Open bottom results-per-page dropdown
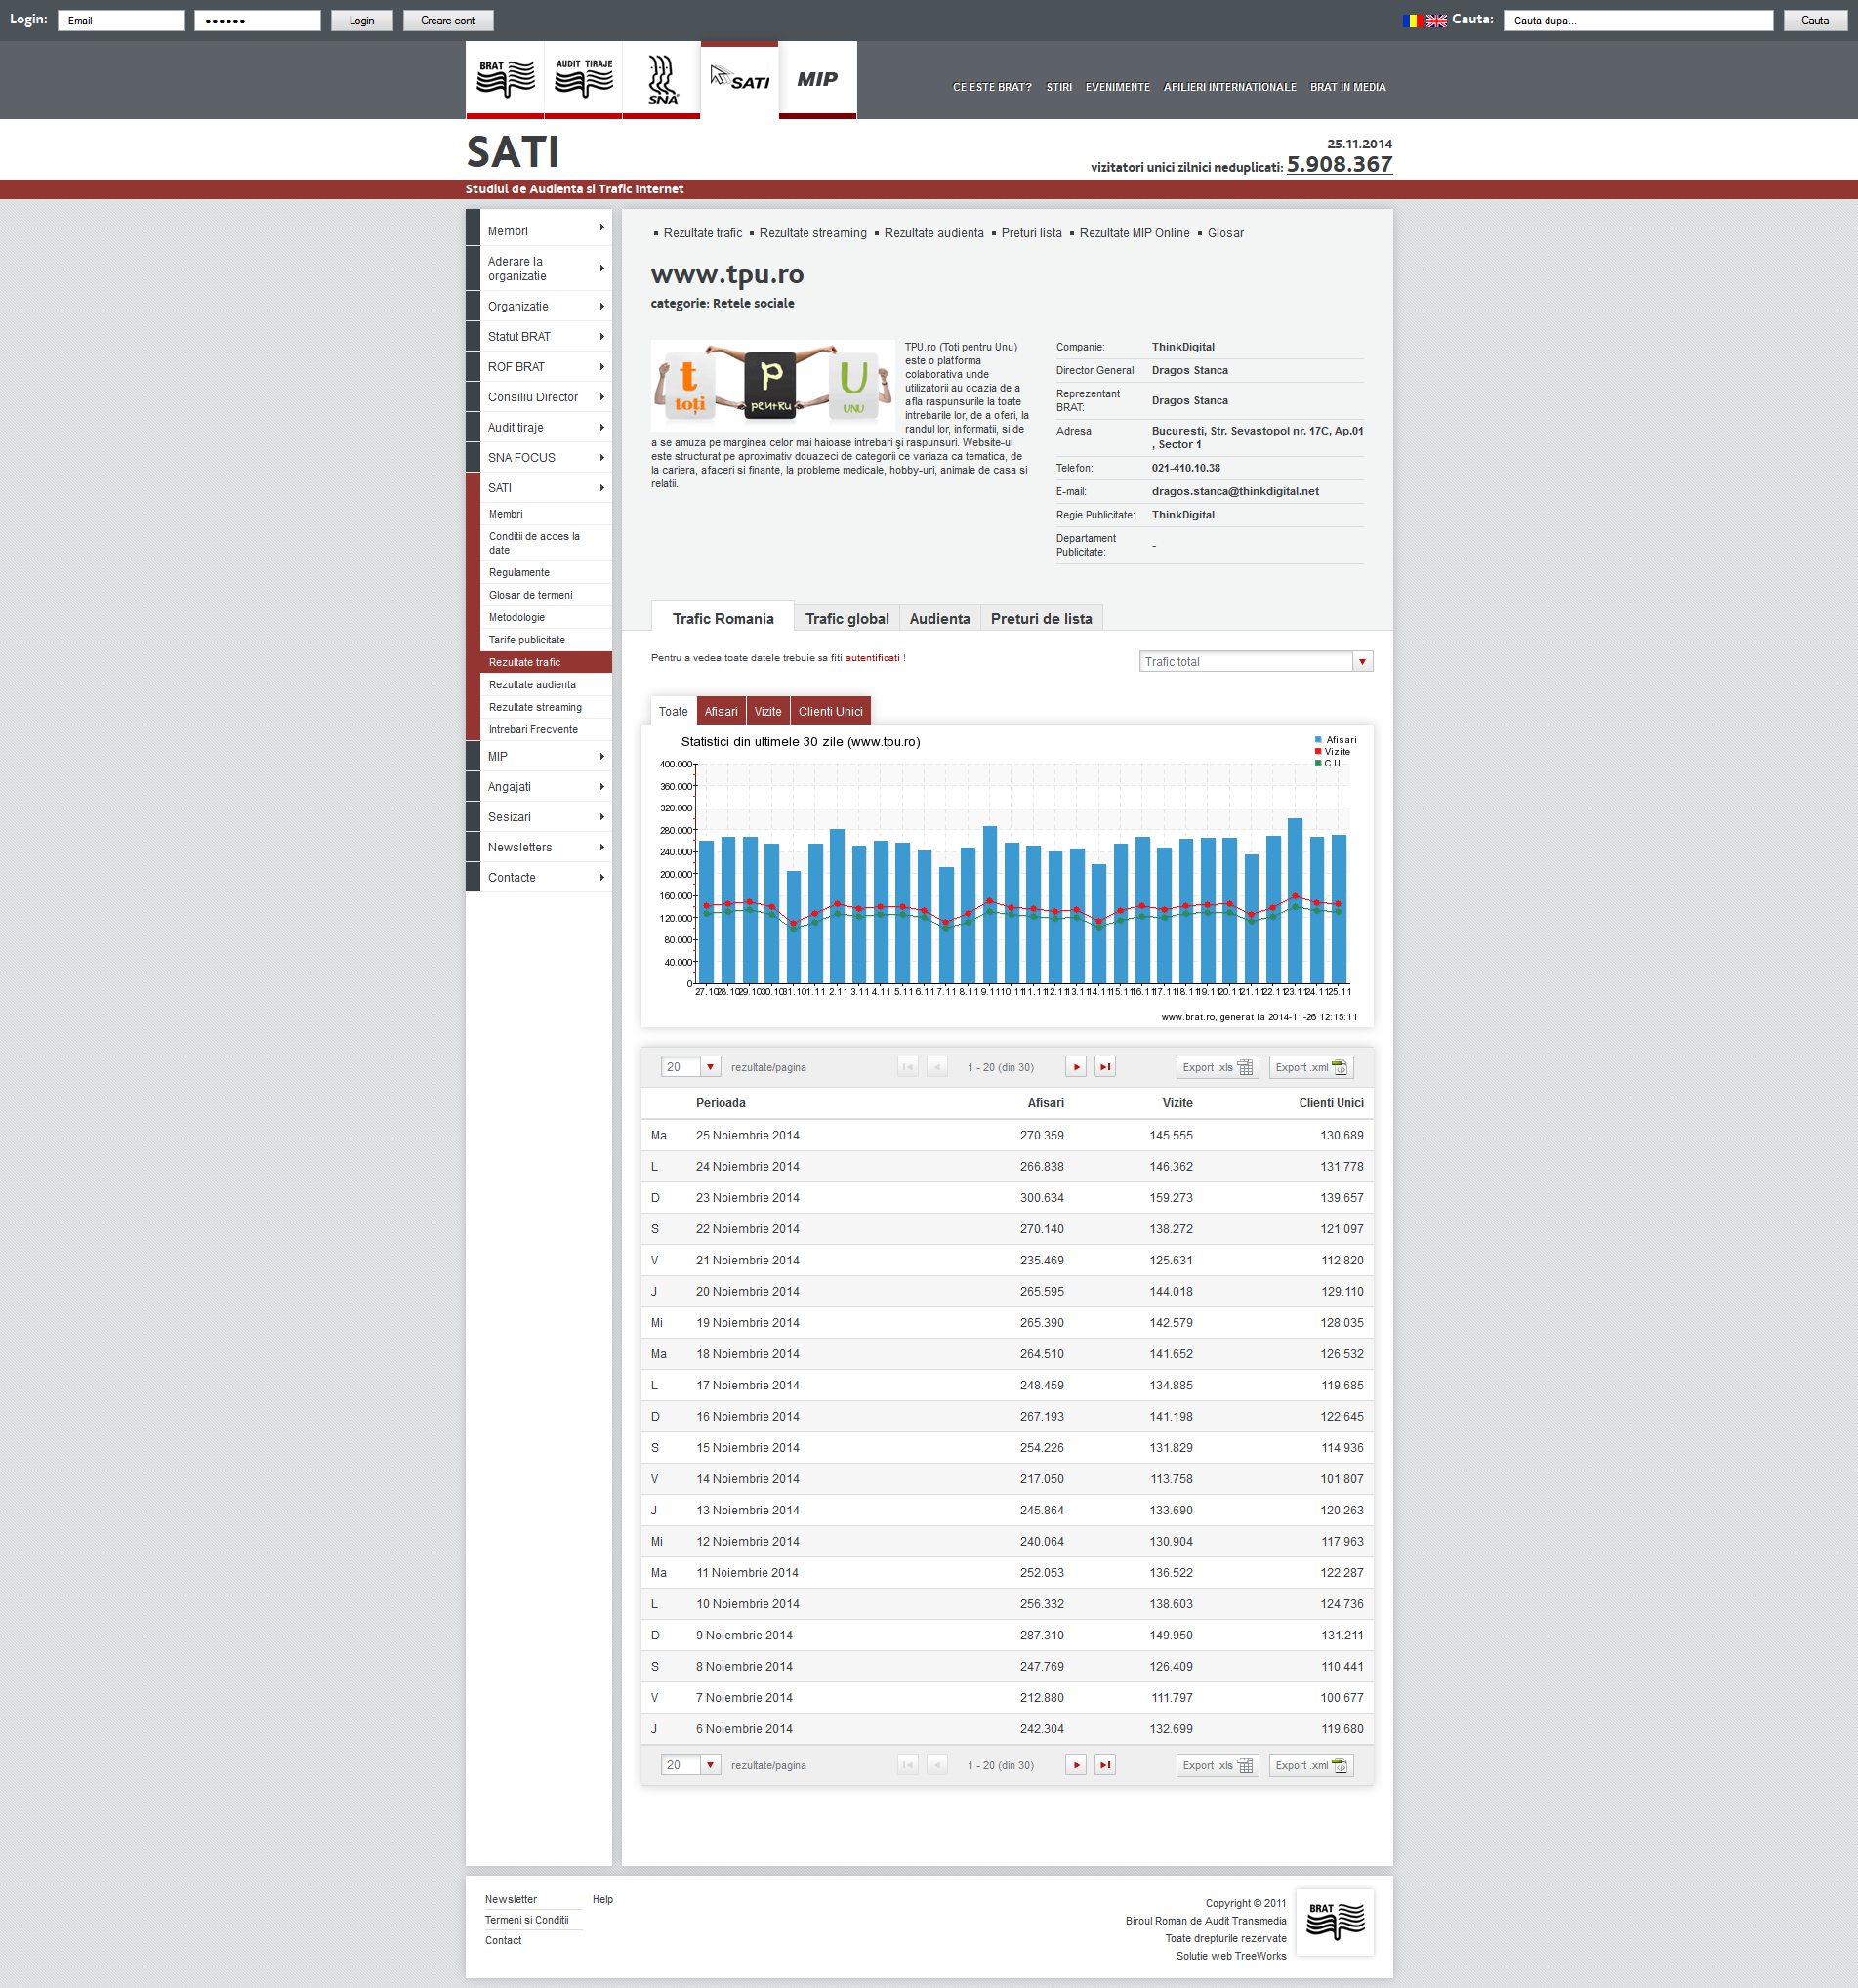 [690, 1765]
